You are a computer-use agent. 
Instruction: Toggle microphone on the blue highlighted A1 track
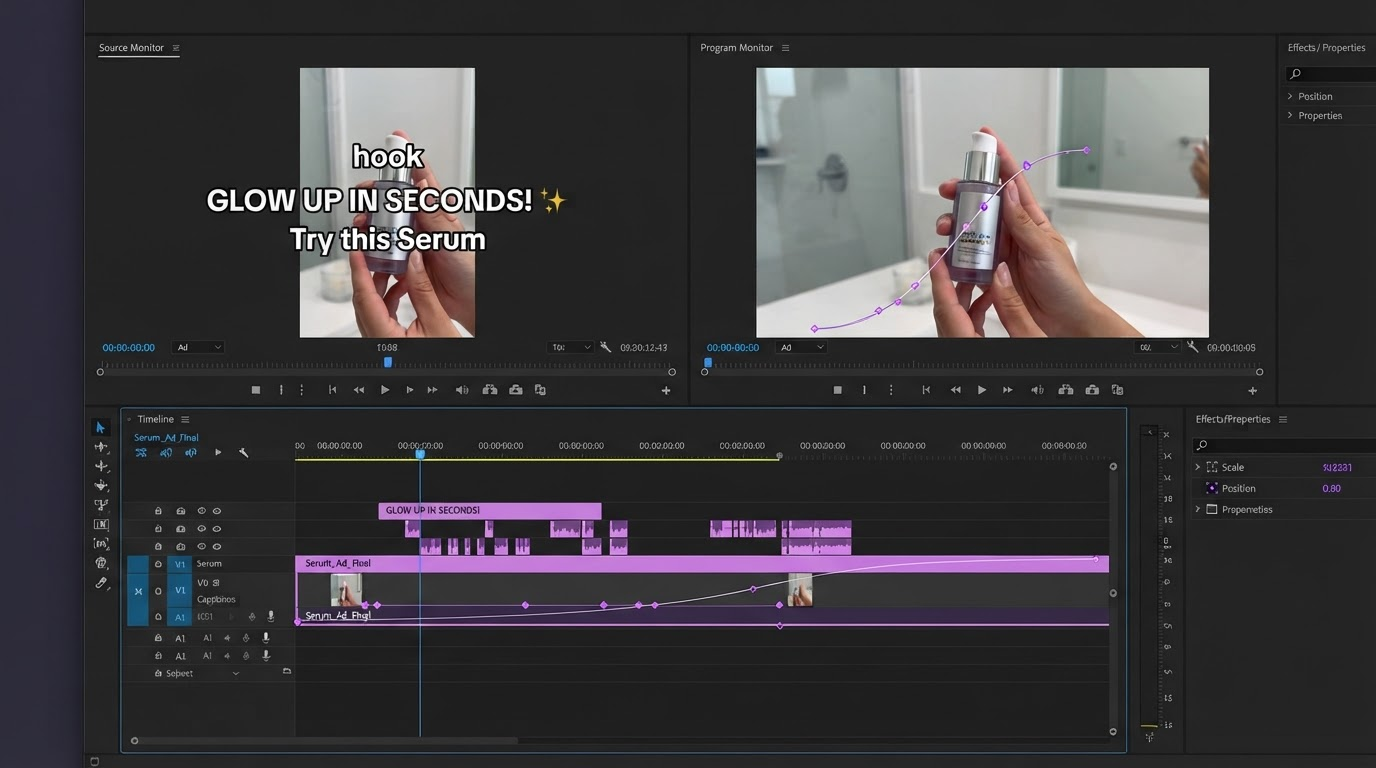[271, 617]
